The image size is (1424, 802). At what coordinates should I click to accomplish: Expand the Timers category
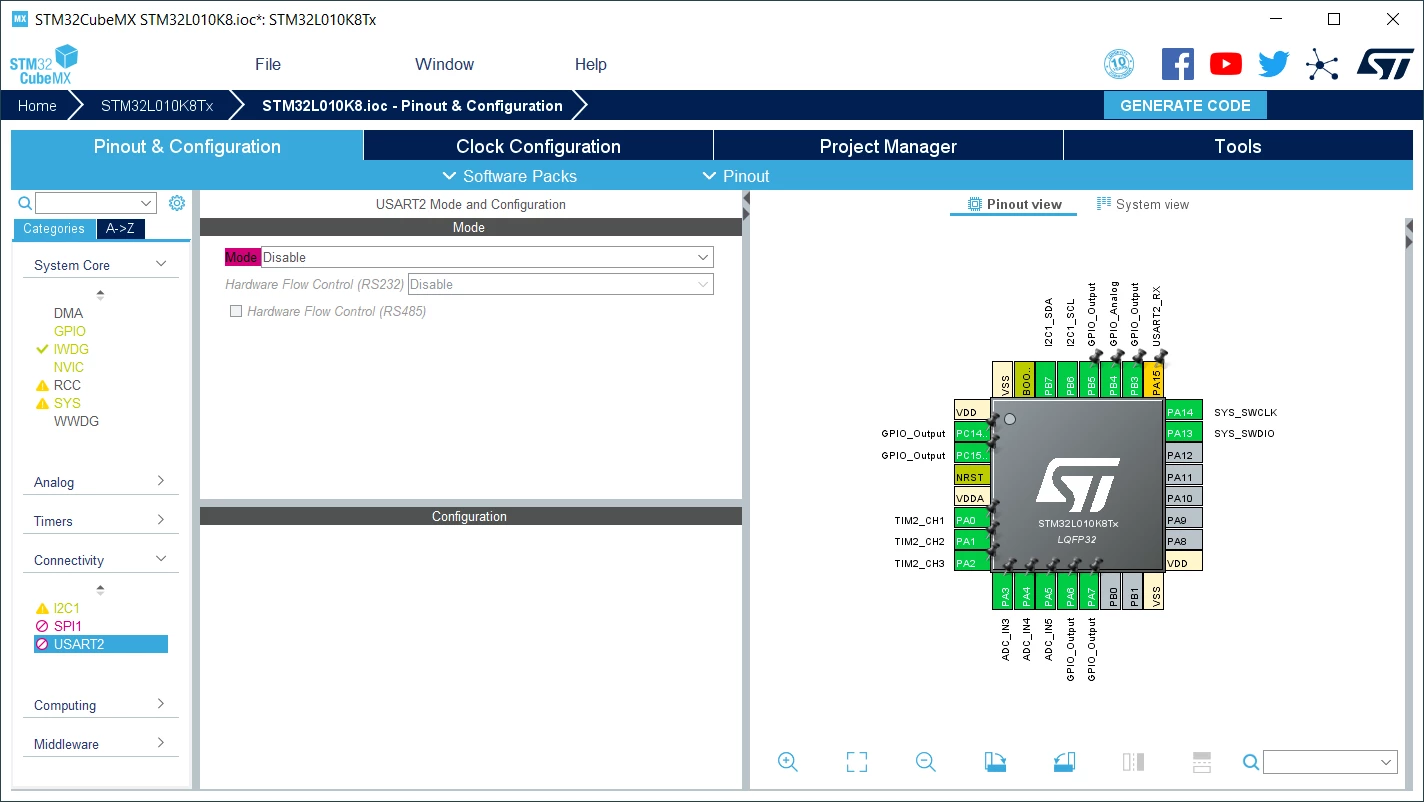point(100,521)
